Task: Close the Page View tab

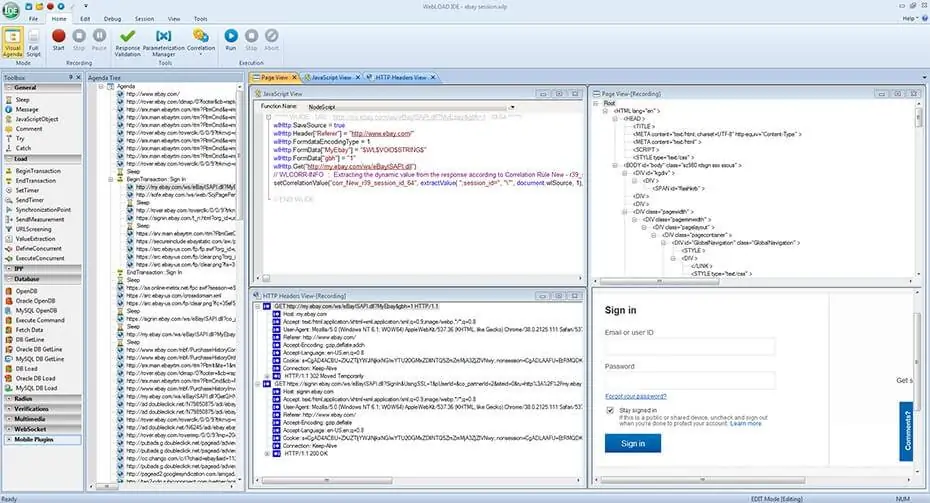Action: (294, 78)
